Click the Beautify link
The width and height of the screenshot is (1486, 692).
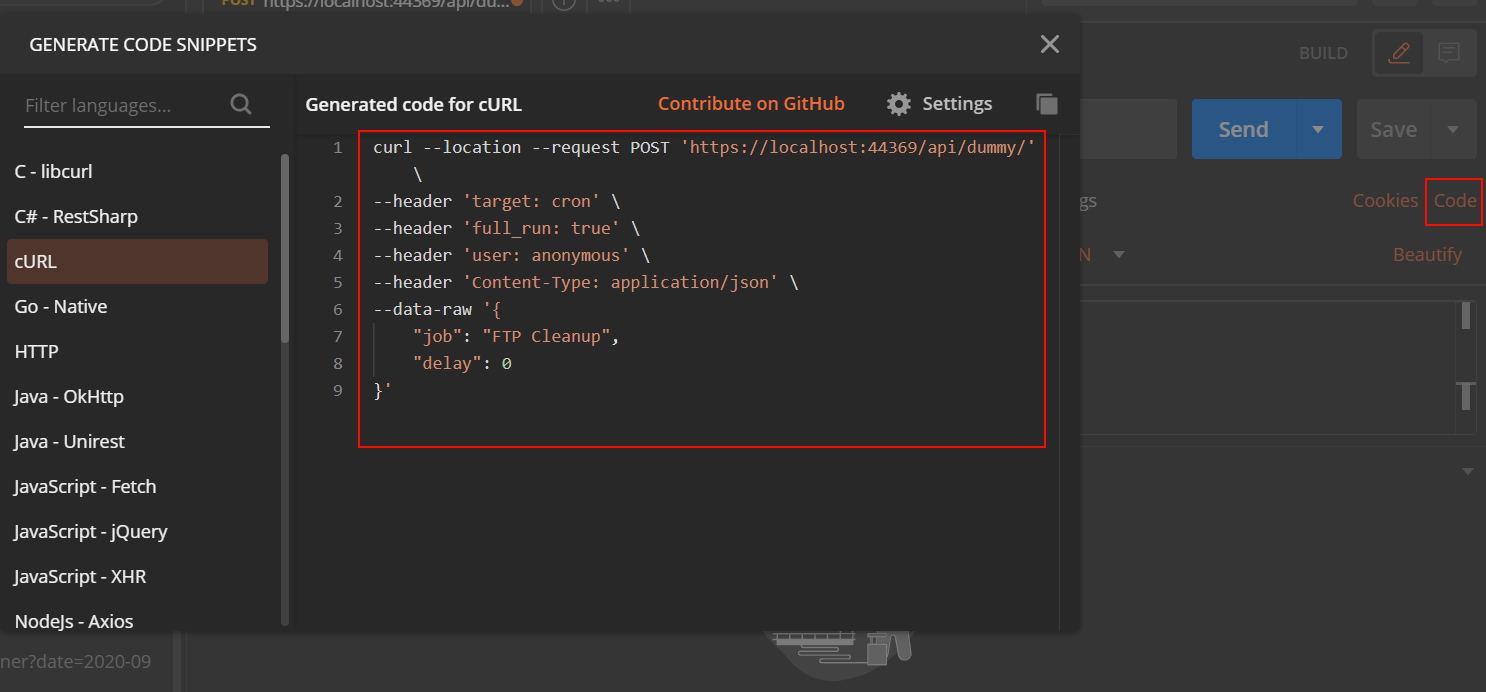pos(1427,255)
